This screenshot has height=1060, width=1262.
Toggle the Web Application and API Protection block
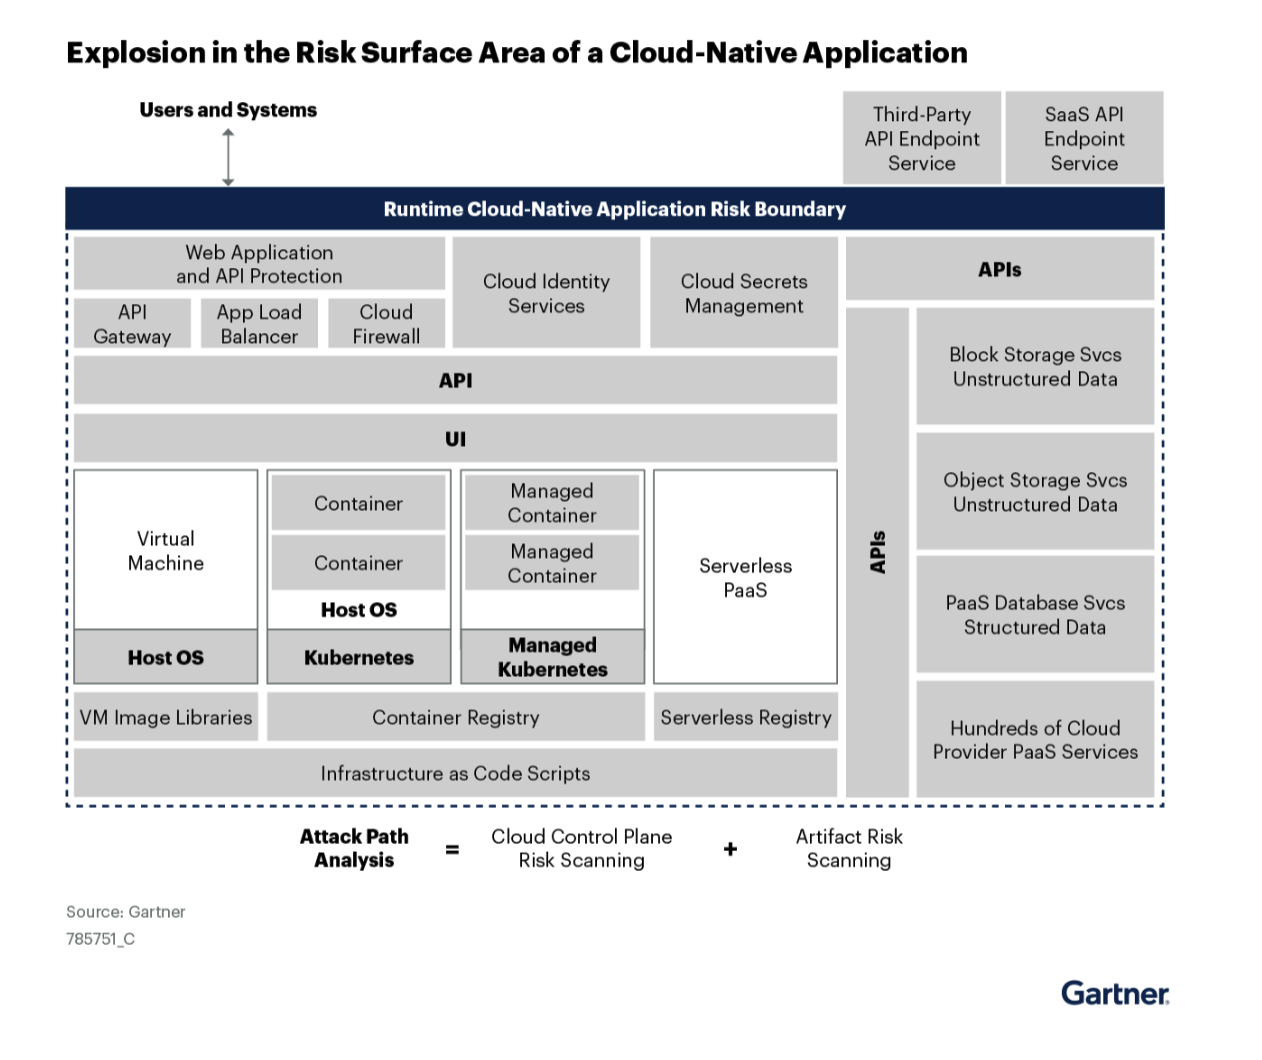click(x=258, y=264)
